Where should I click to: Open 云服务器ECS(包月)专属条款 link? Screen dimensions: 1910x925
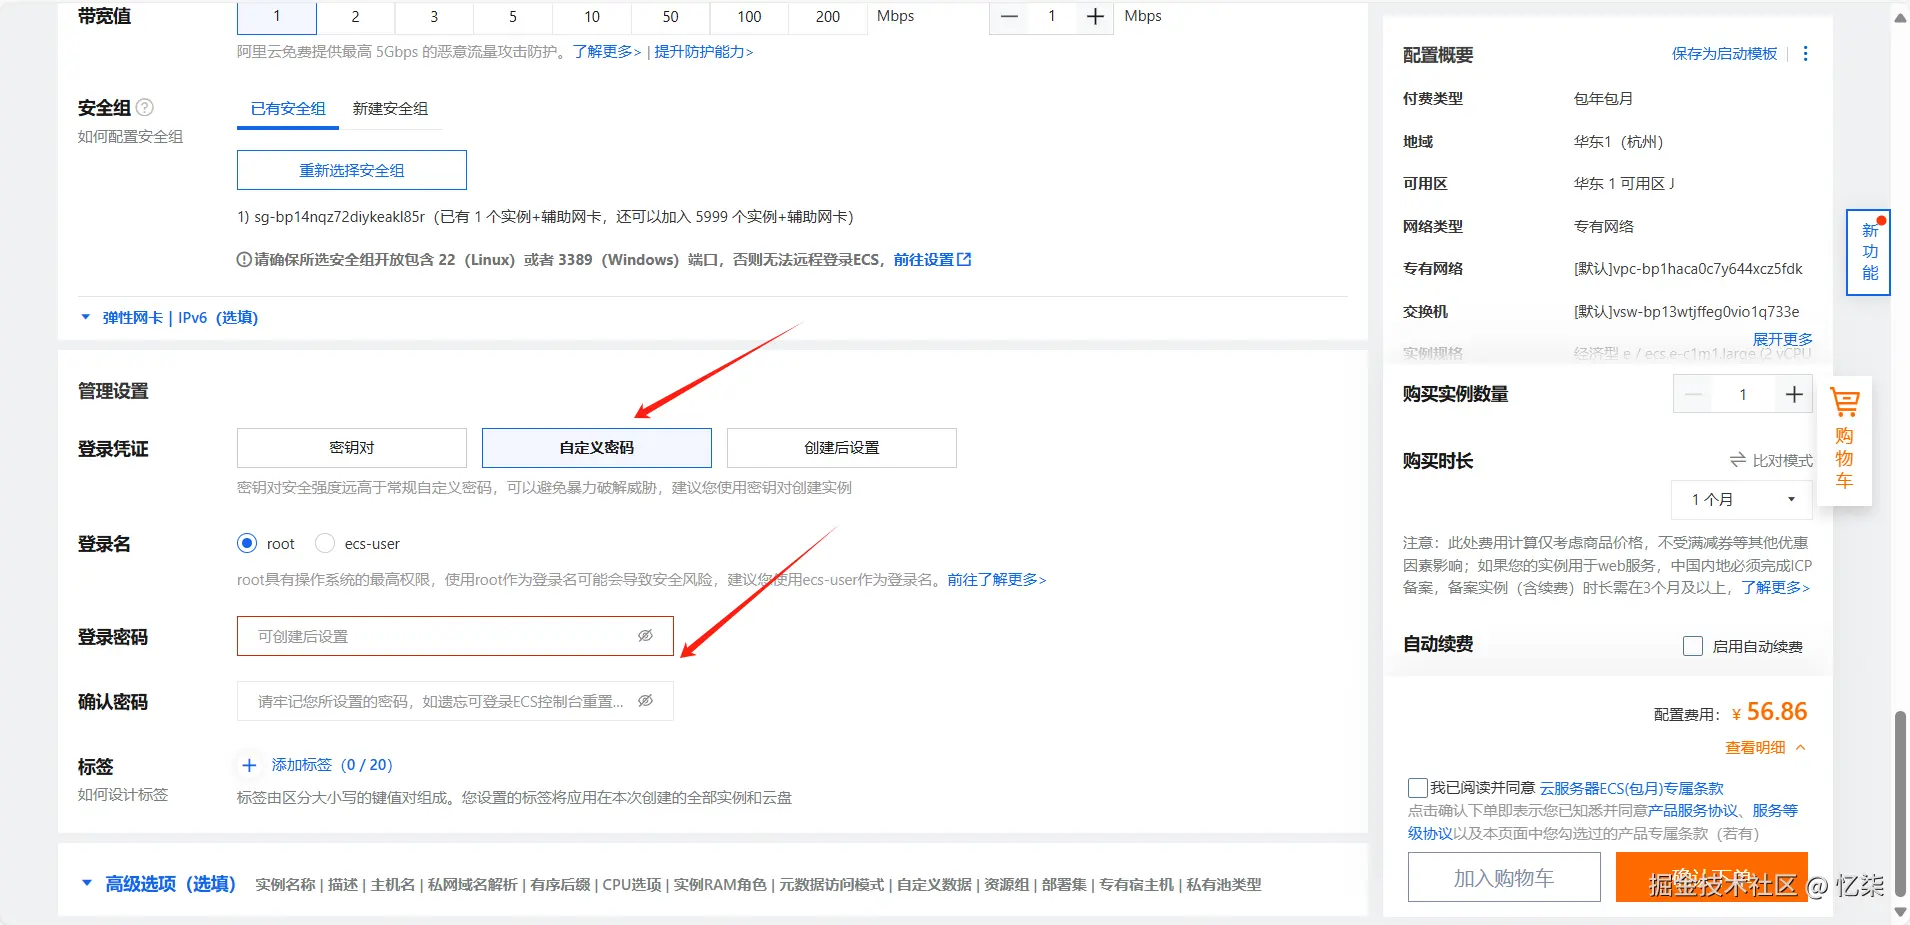1632,788
